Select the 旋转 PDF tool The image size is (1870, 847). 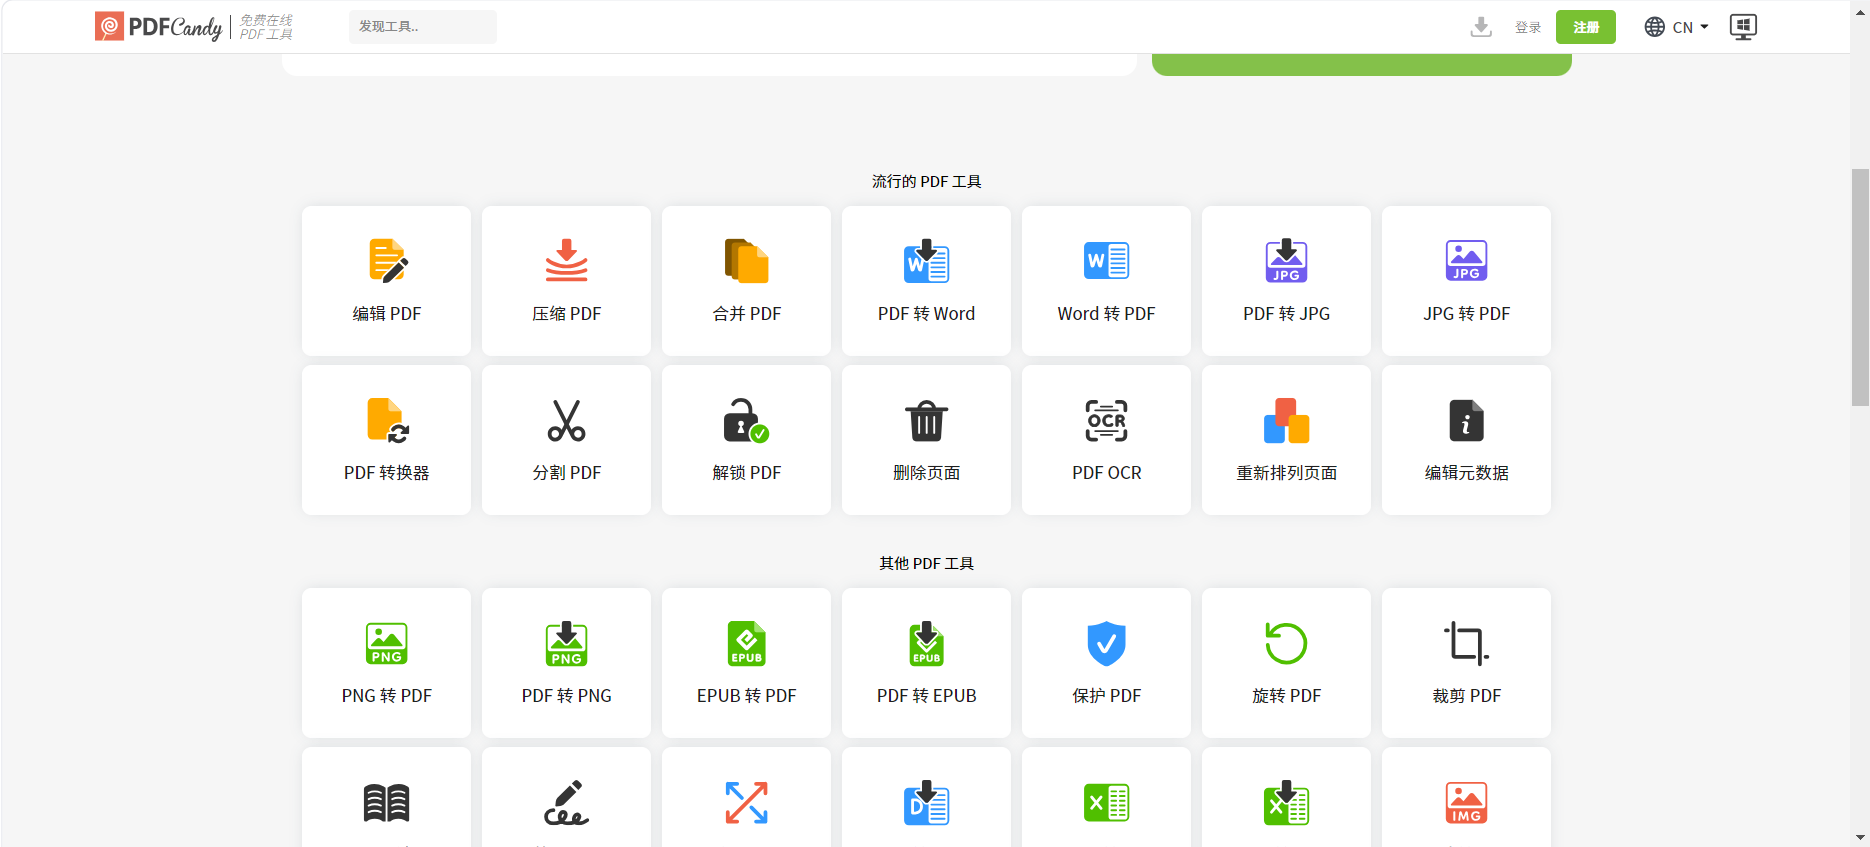[x=1286, y=663]
